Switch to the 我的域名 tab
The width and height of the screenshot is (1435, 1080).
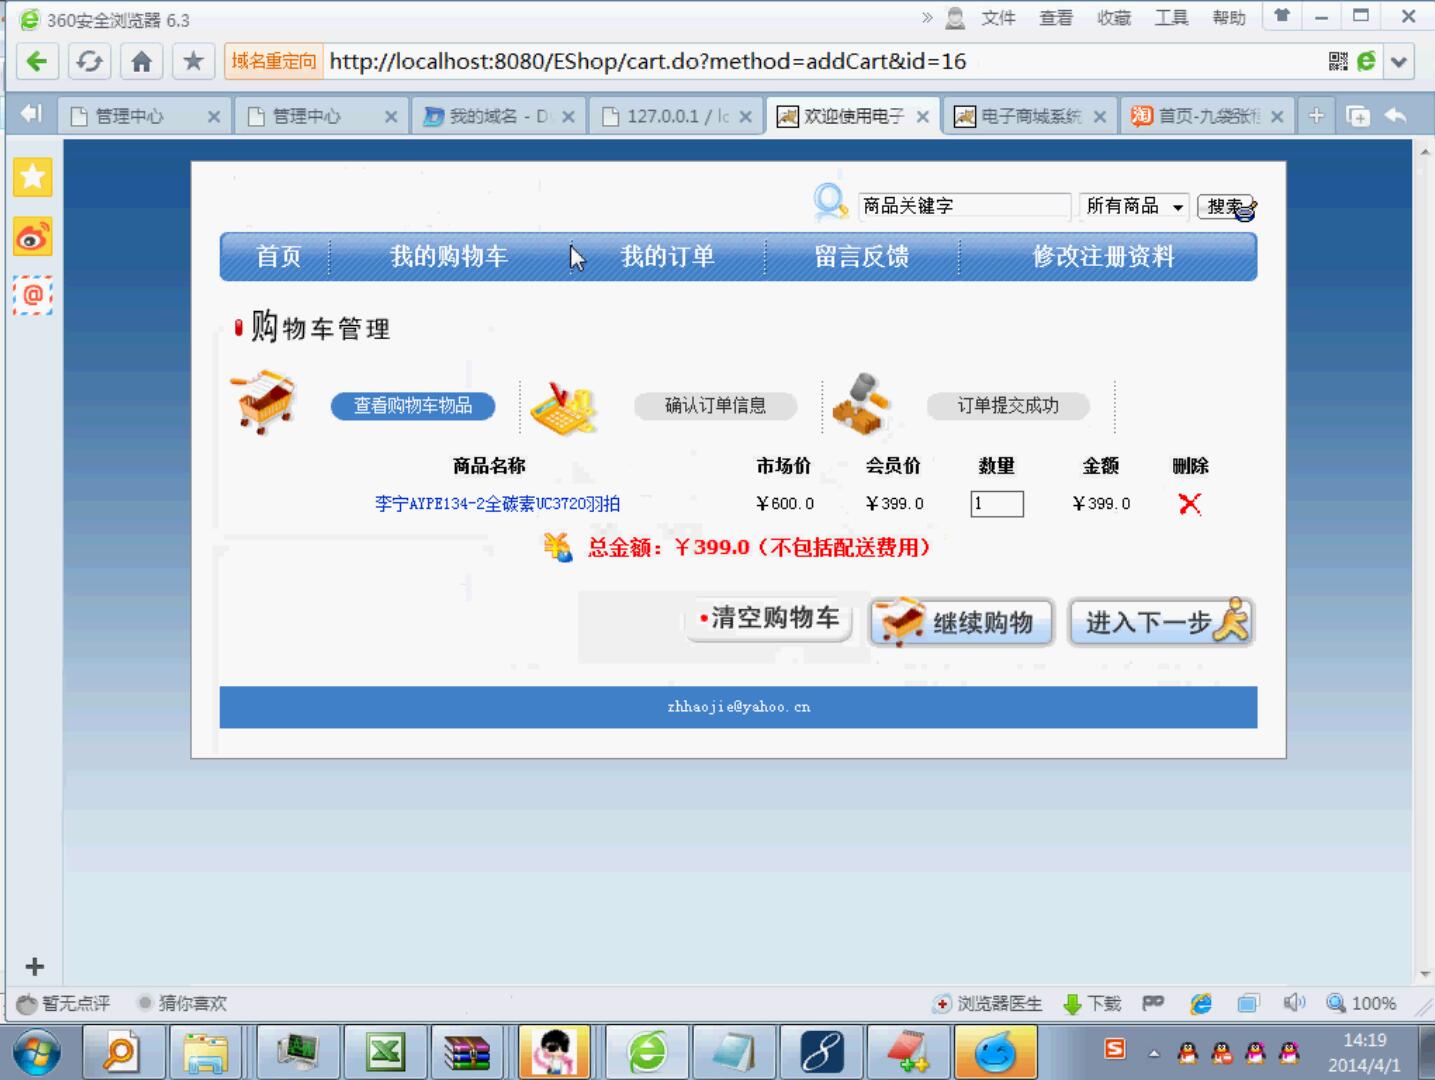coord(499,116)
